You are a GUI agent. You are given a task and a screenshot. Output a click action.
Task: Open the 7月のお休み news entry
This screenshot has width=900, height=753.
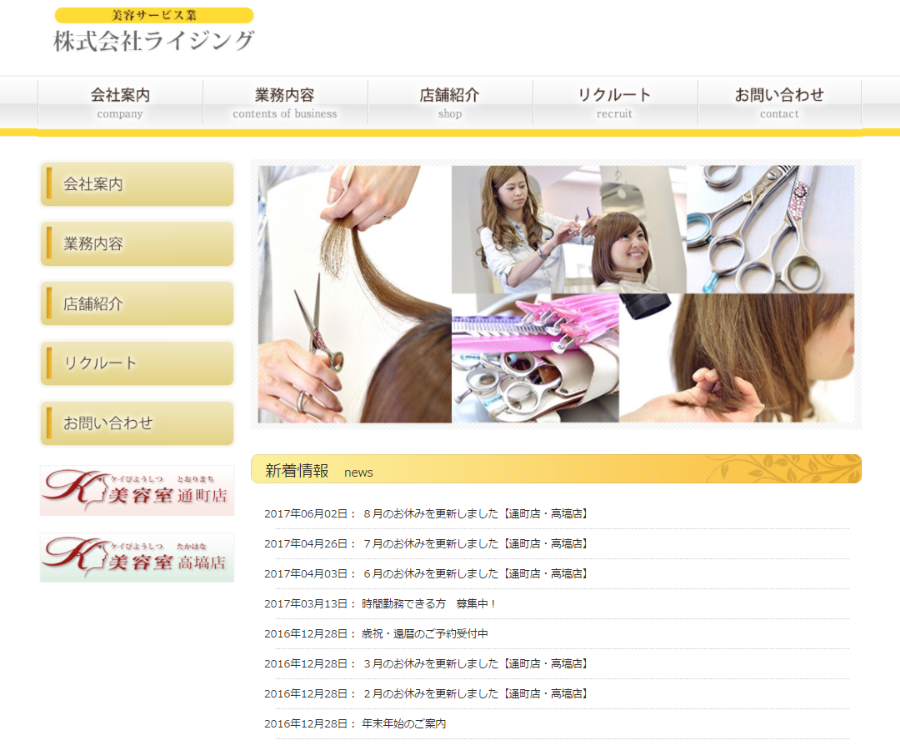tap(475, 544)
